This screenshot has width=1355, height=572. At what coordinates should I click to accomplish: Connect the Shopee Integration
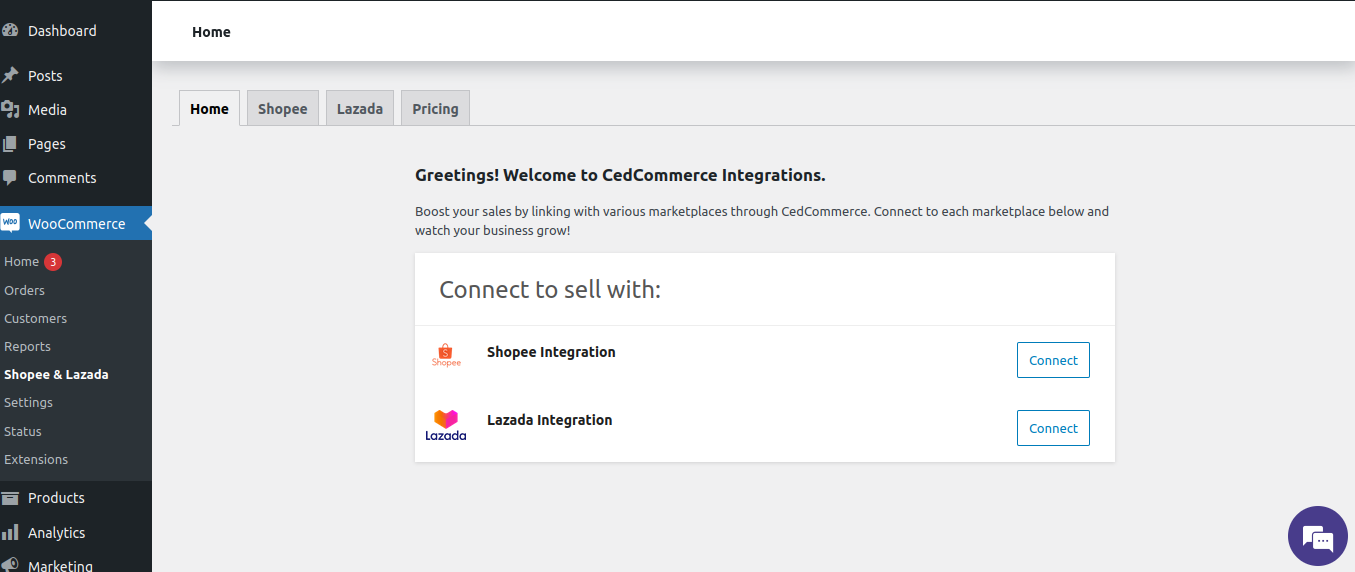[x=1053, y=360]
